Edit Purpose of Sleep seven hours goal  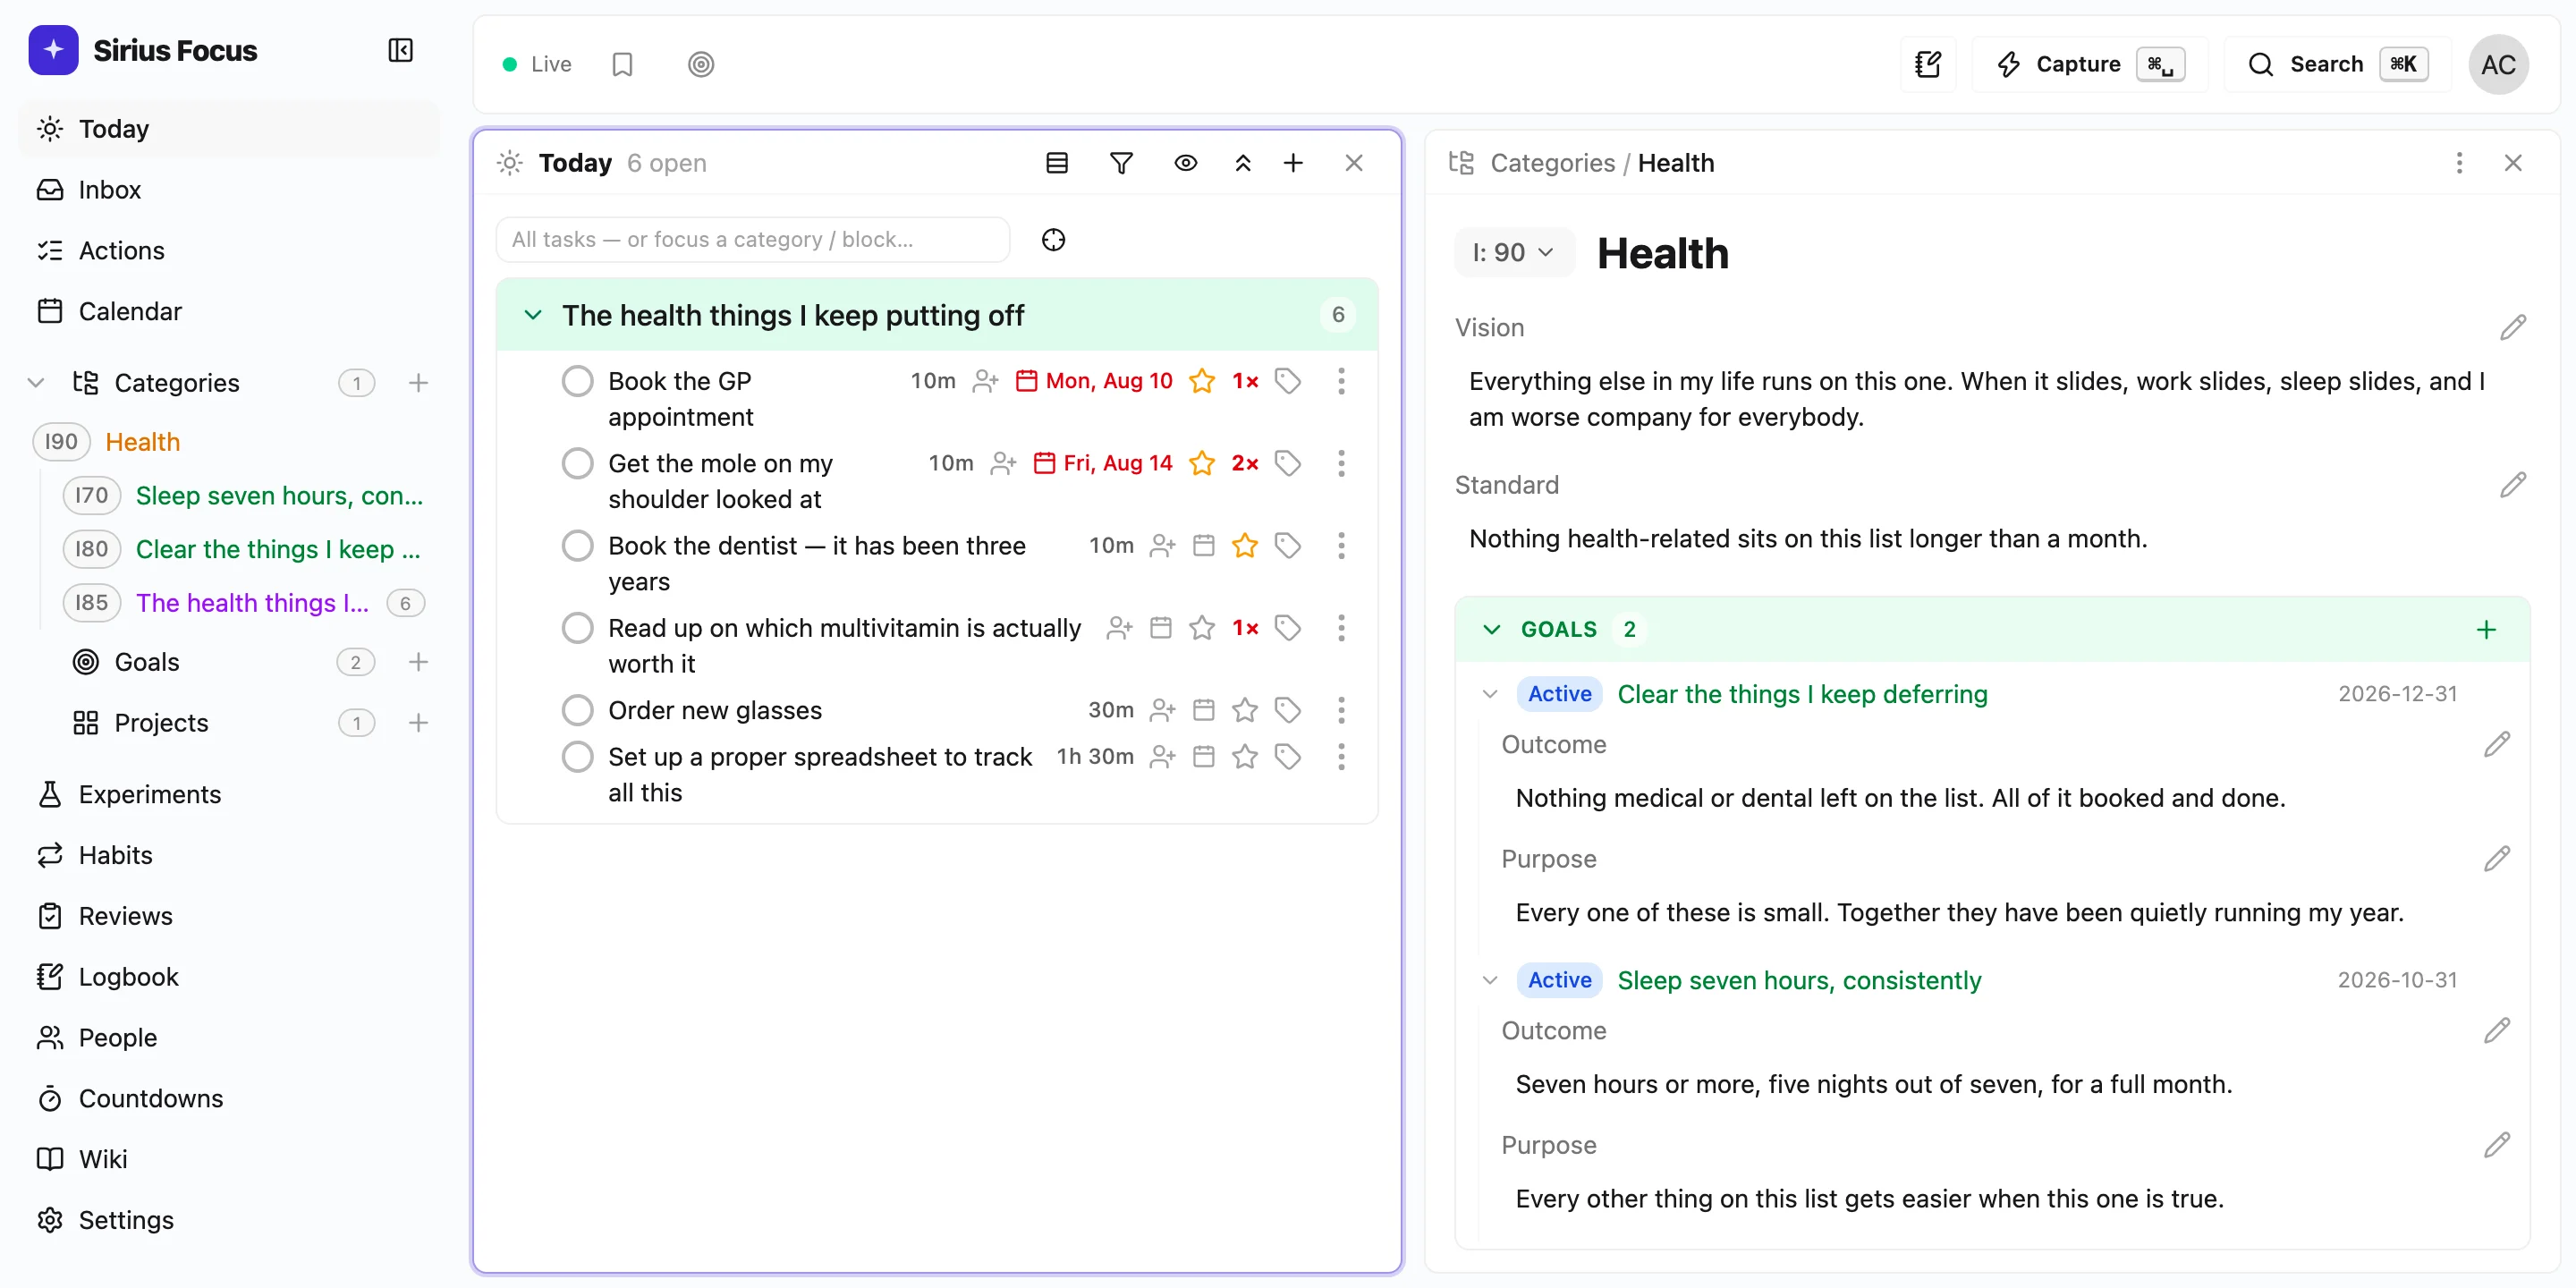2496,1145
